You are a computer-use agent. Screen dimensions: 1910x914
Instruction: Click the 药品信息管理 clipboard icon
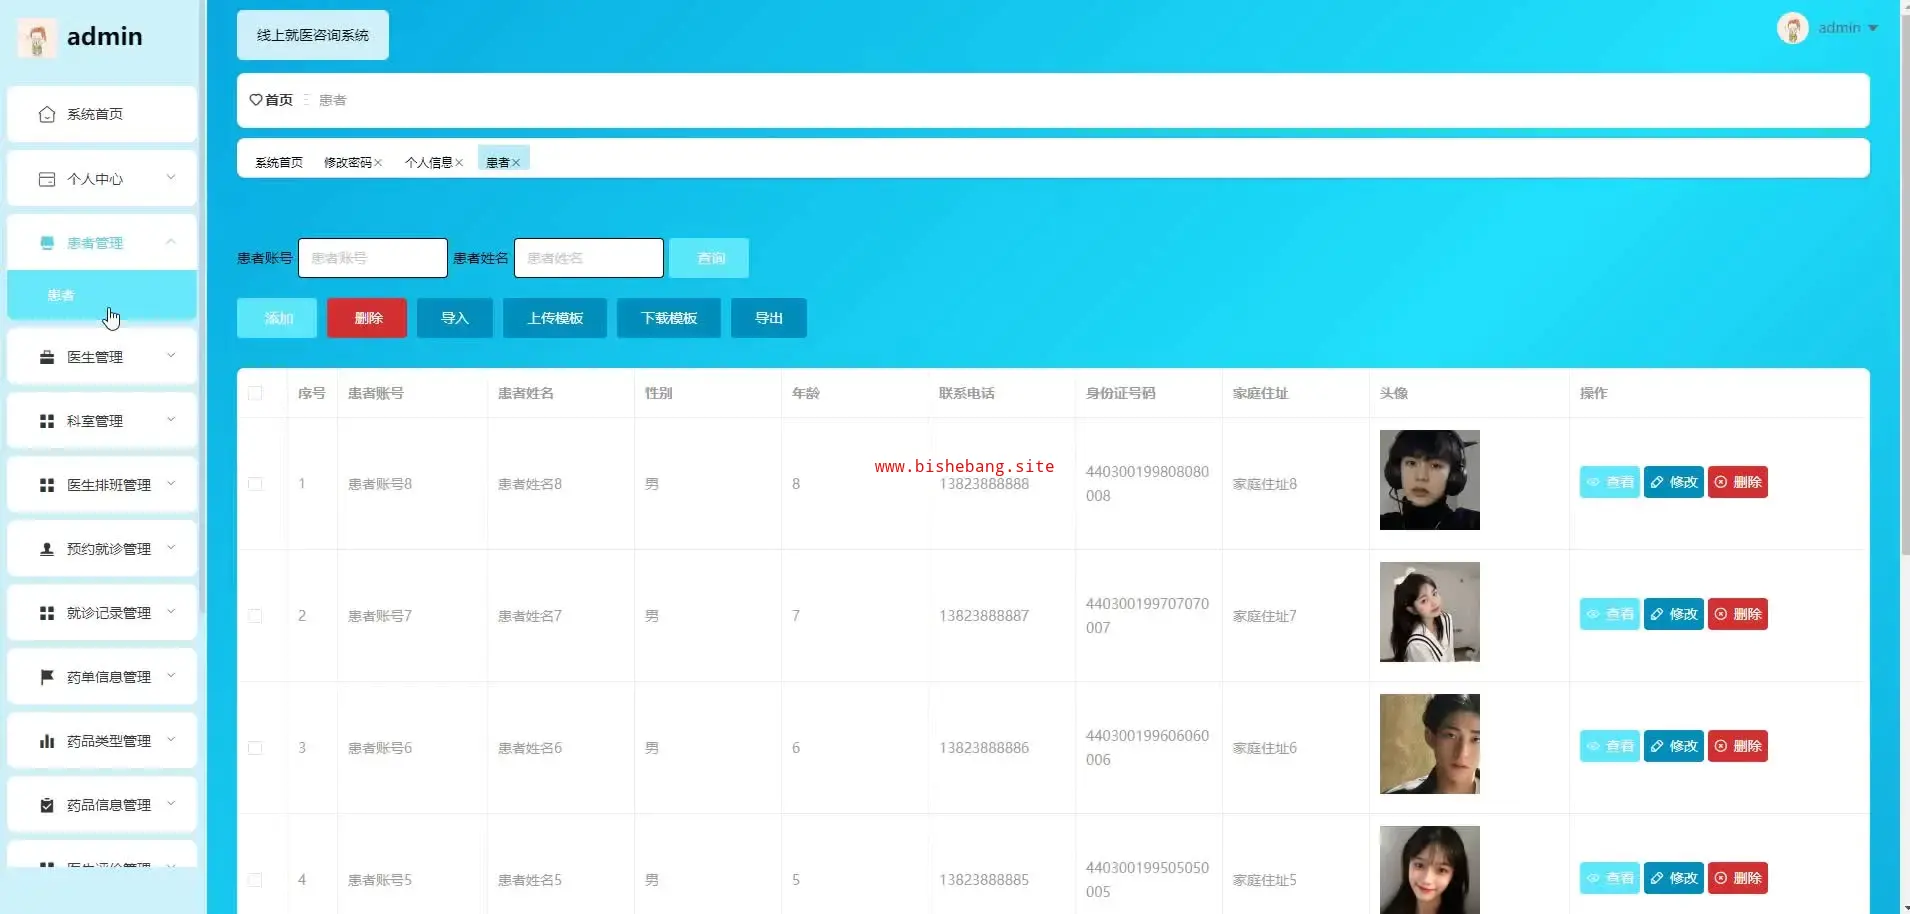(47, 805)
